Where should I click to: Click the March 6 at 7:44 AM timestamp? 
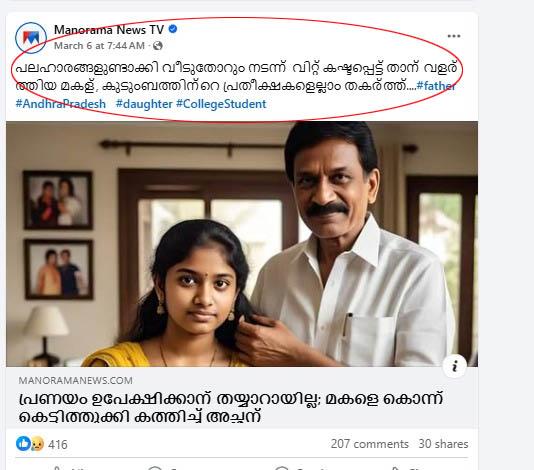[99, 46]
